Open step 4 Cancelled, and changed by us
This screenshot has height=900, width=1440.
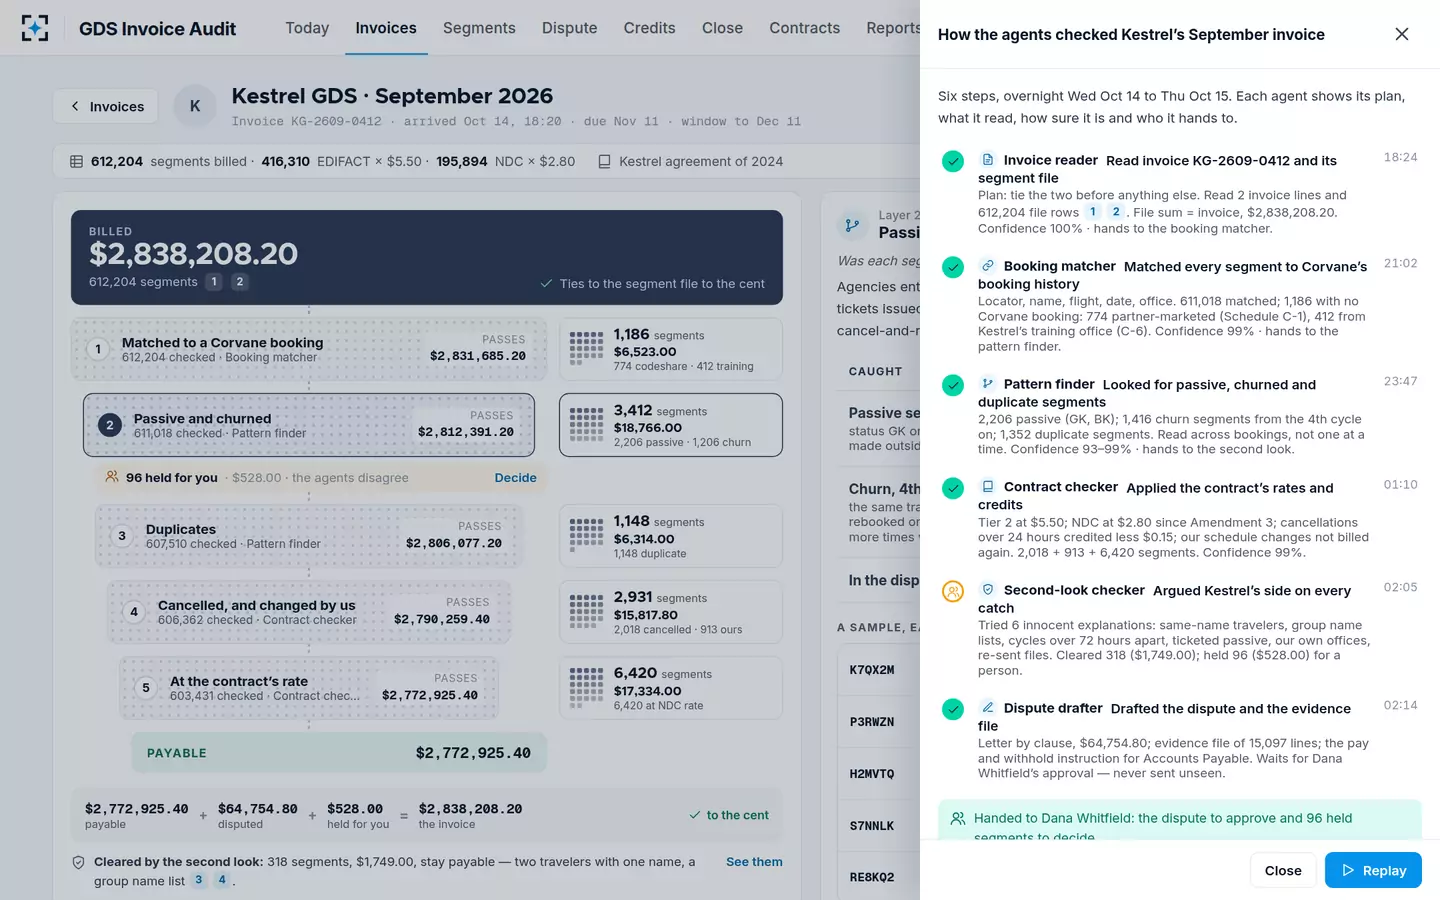309,612
